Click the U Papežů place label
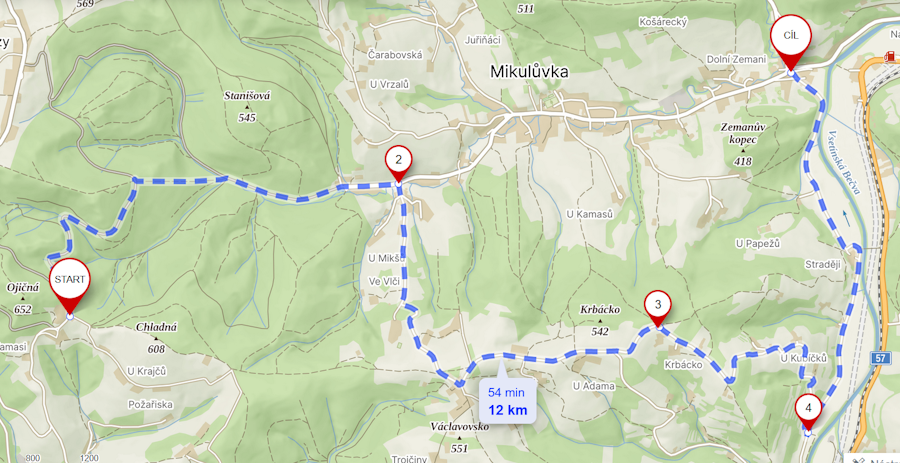This screenshot has height=463, width=900. (x=758, y=244)
